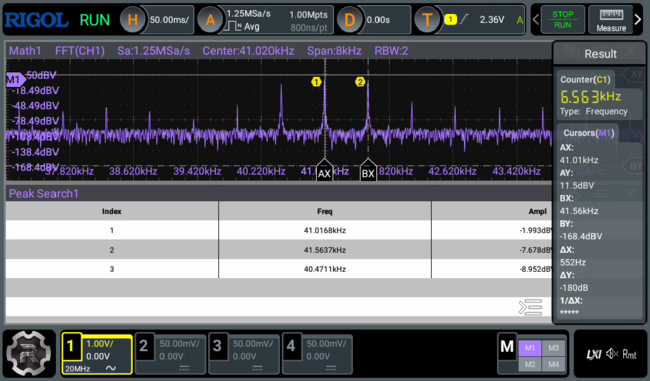Click Cursors(M1) heading
The height and width of the screenshot is (381, 650).
click(x=589, y=133)
